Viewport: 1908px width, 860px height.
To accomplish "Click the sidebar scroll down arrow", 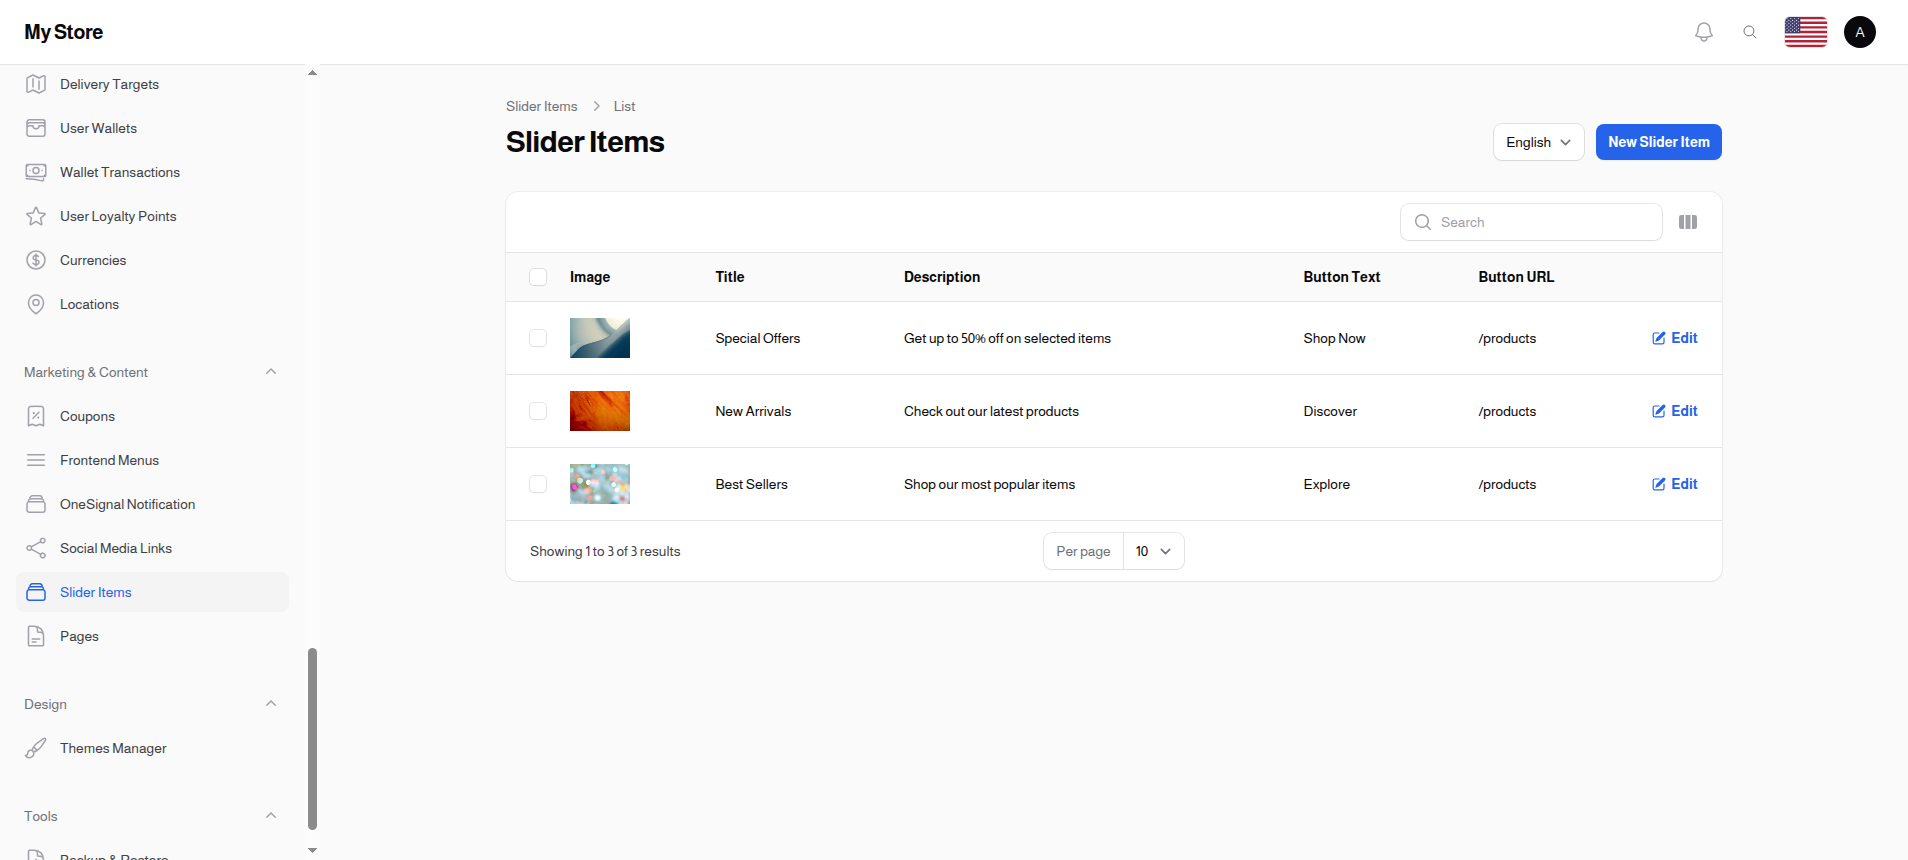I will tap(312, 850).
